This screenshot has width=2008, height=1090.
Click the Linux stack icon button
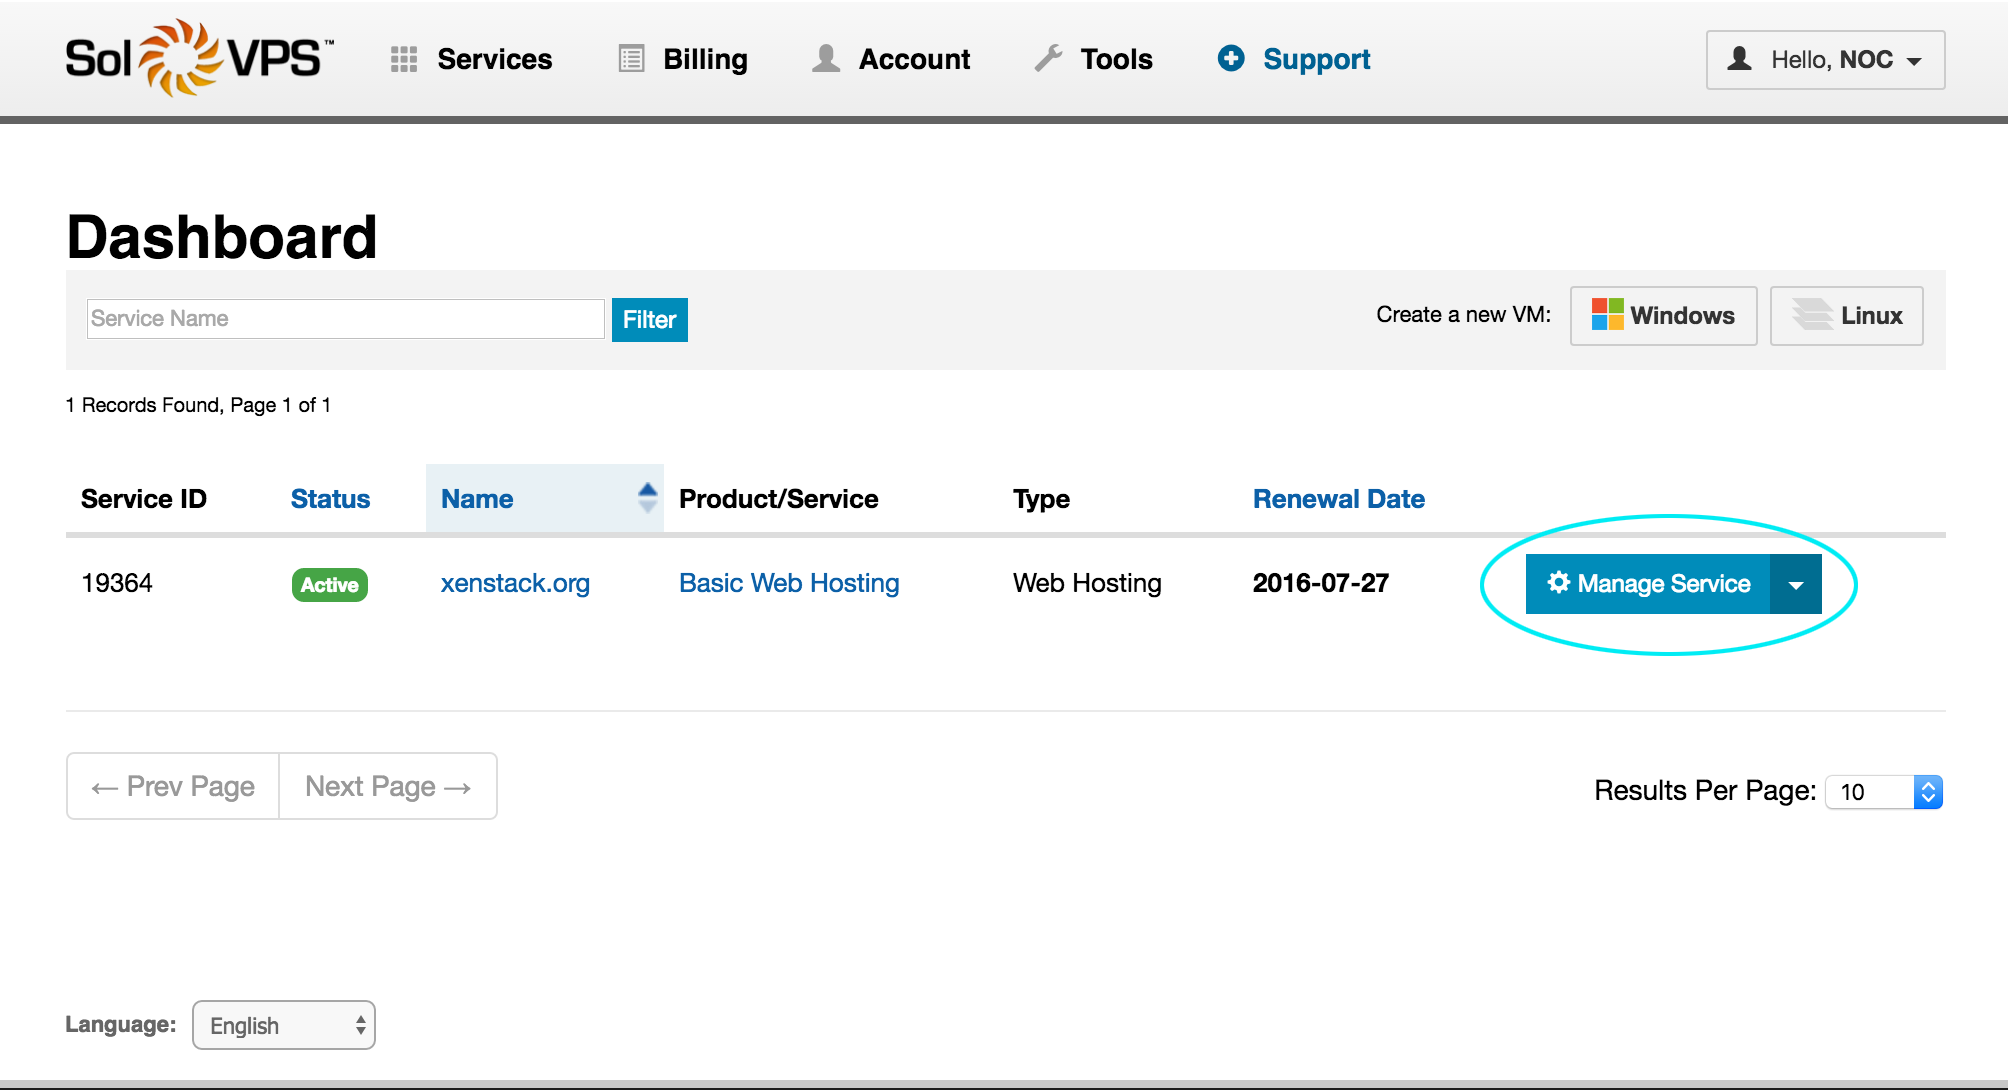(x=1812, y=315)
